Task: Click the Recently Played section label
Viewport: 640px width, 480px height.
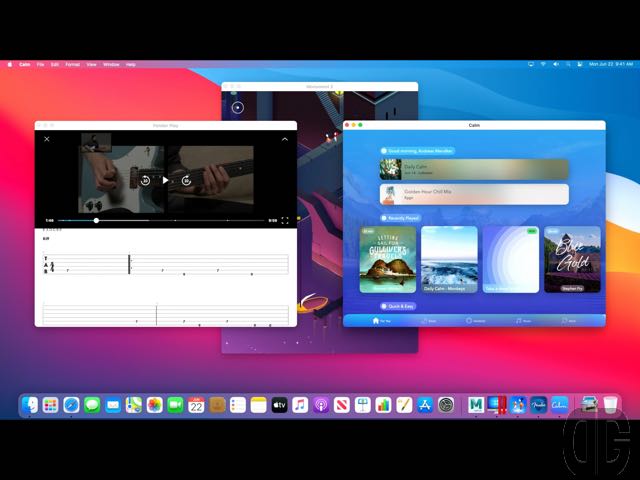Action: click(400, 218)
